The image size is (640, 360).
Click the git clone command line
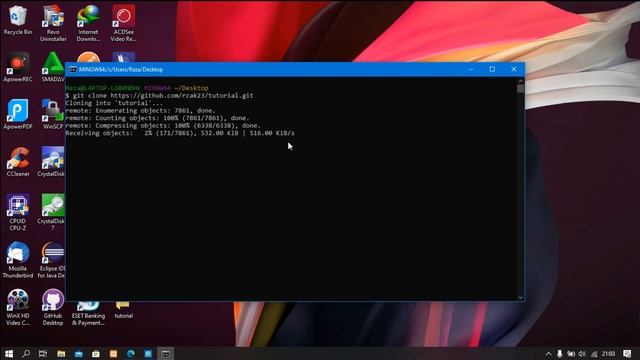click(x=159, y=96)
